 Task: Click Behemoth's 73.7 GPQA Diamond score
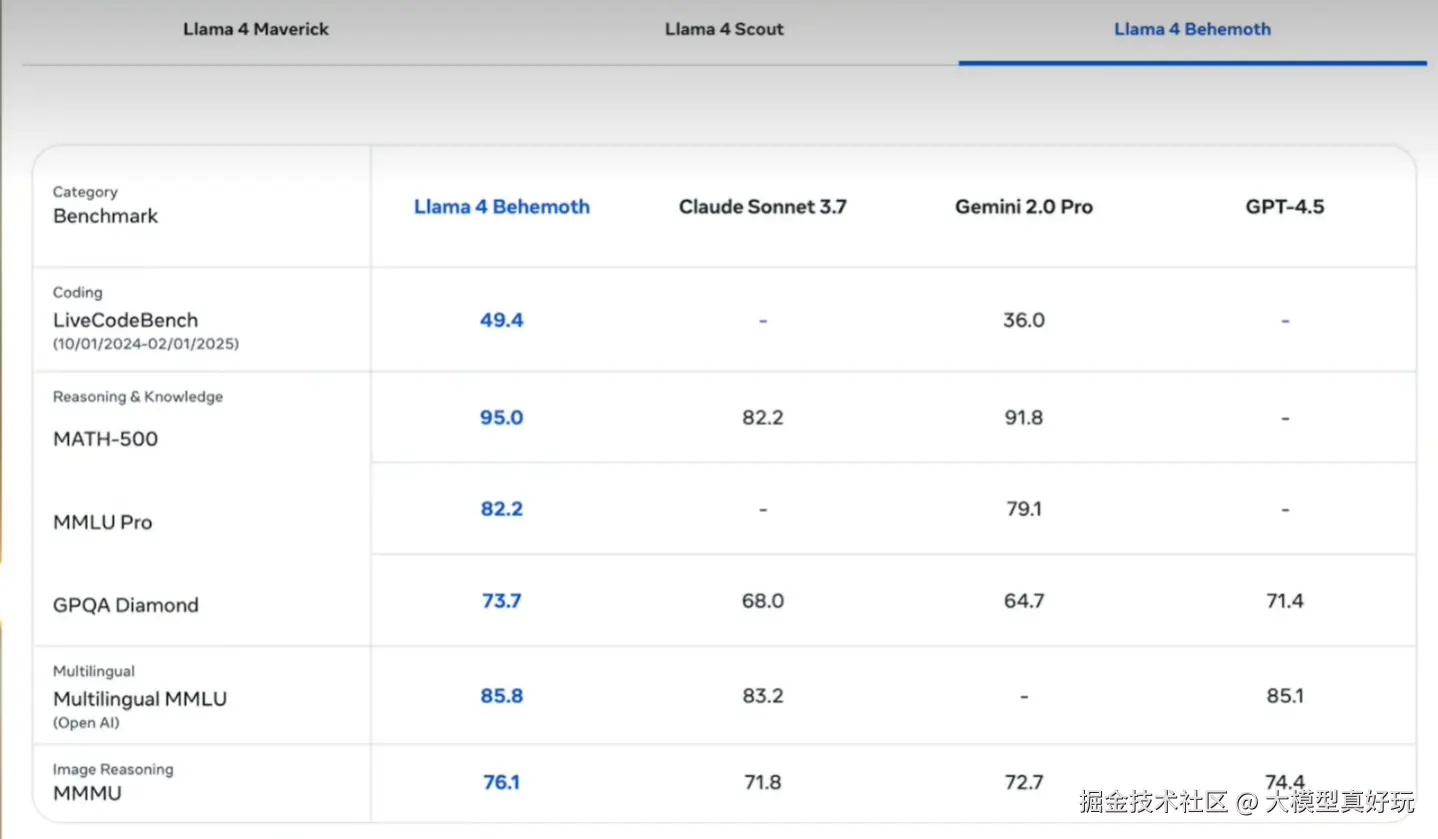[x=501, y=601]
